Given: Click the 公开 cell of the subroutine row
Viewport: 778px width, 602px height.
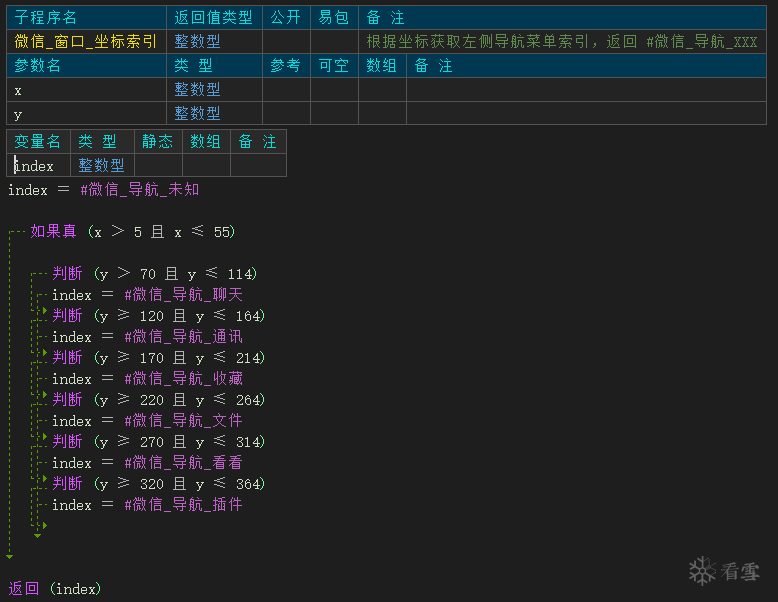Looking at the screenshot, I should coord(286,41).
